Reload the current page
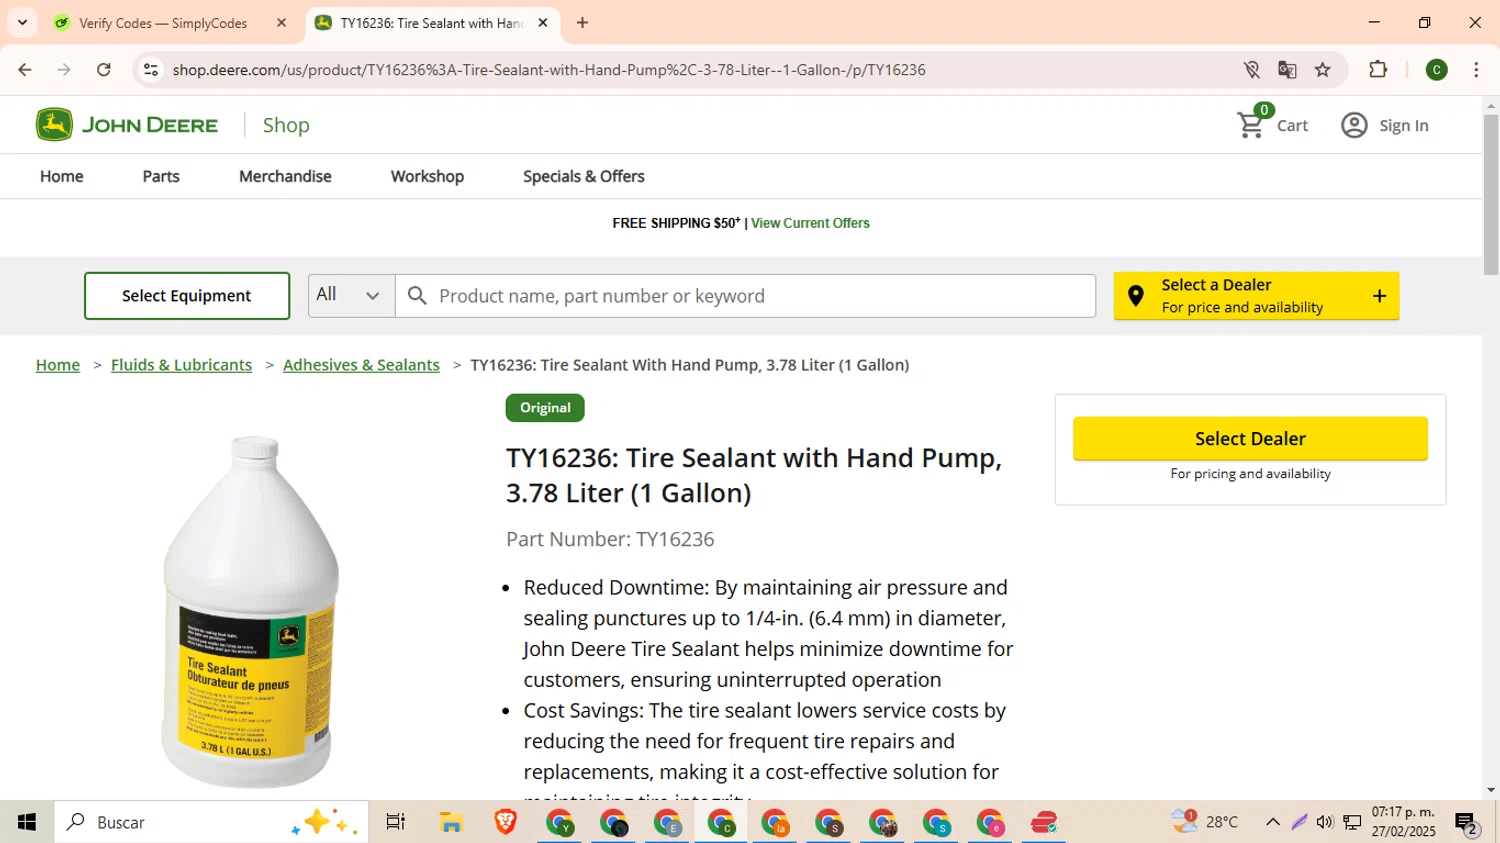This screenshot has height=843, width=1500. [104, 69]
